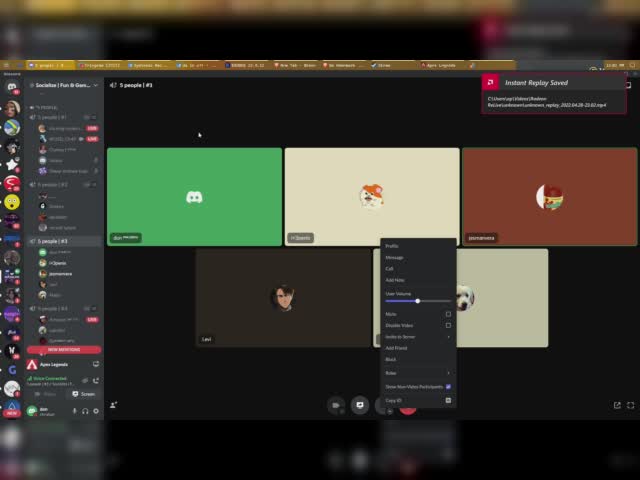Image resolution: width=640 pixels, height=480 pixels.
Task: Open the black W server icon
Action: coord(12,351)
